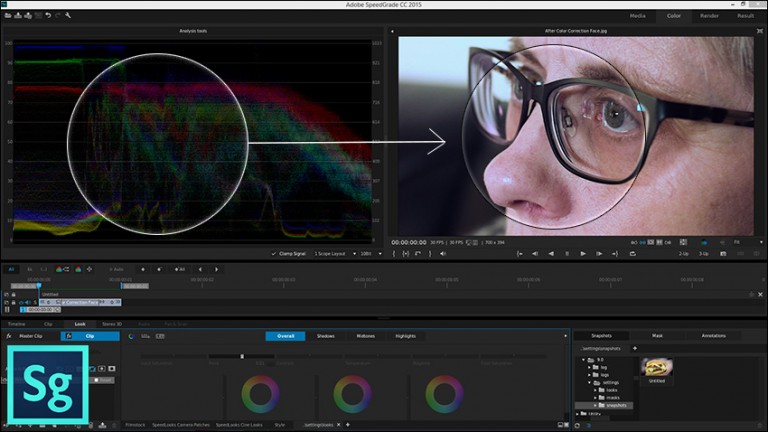The width and height of the screenshot is (768, 432).
Task: Select the 3-Up view button
Action: pos(703,254)
